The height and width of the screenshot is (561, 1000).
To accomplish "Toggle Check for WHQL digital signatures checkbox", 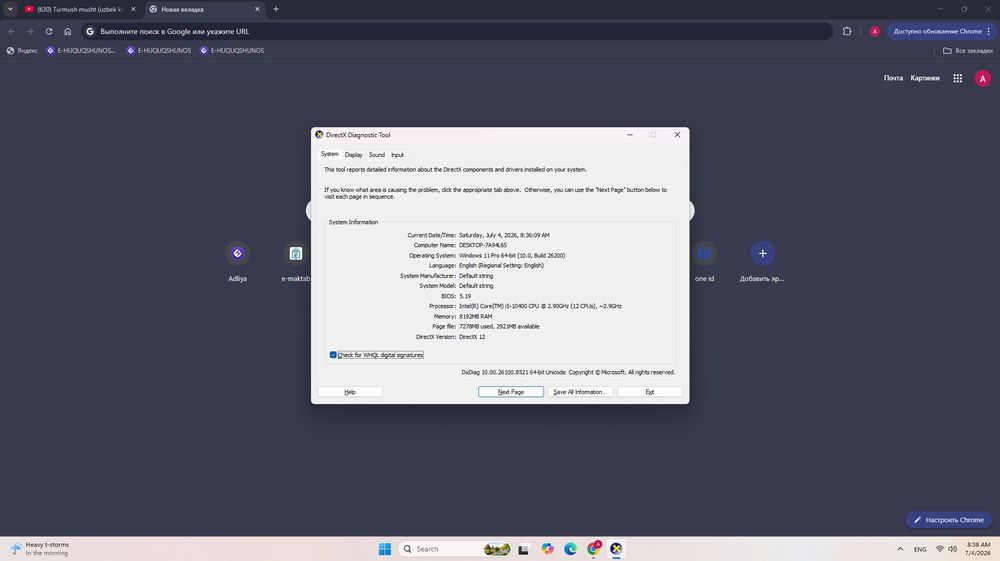I will pos(333,355).
